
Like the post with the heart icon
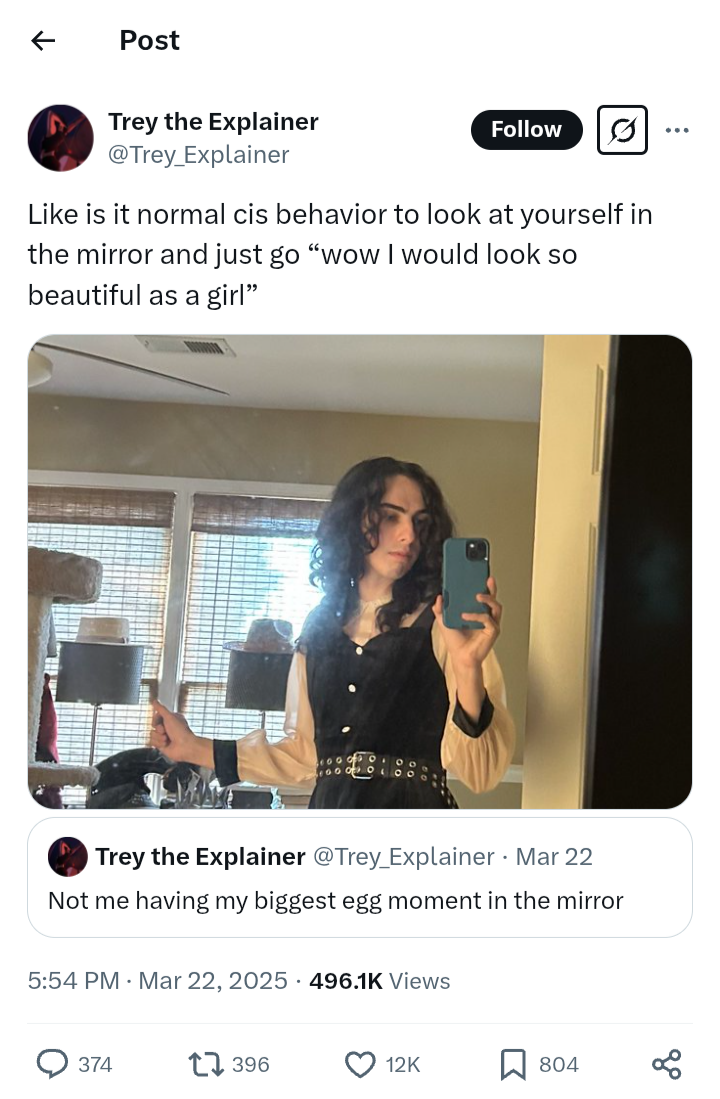[x=360, y=1064]
